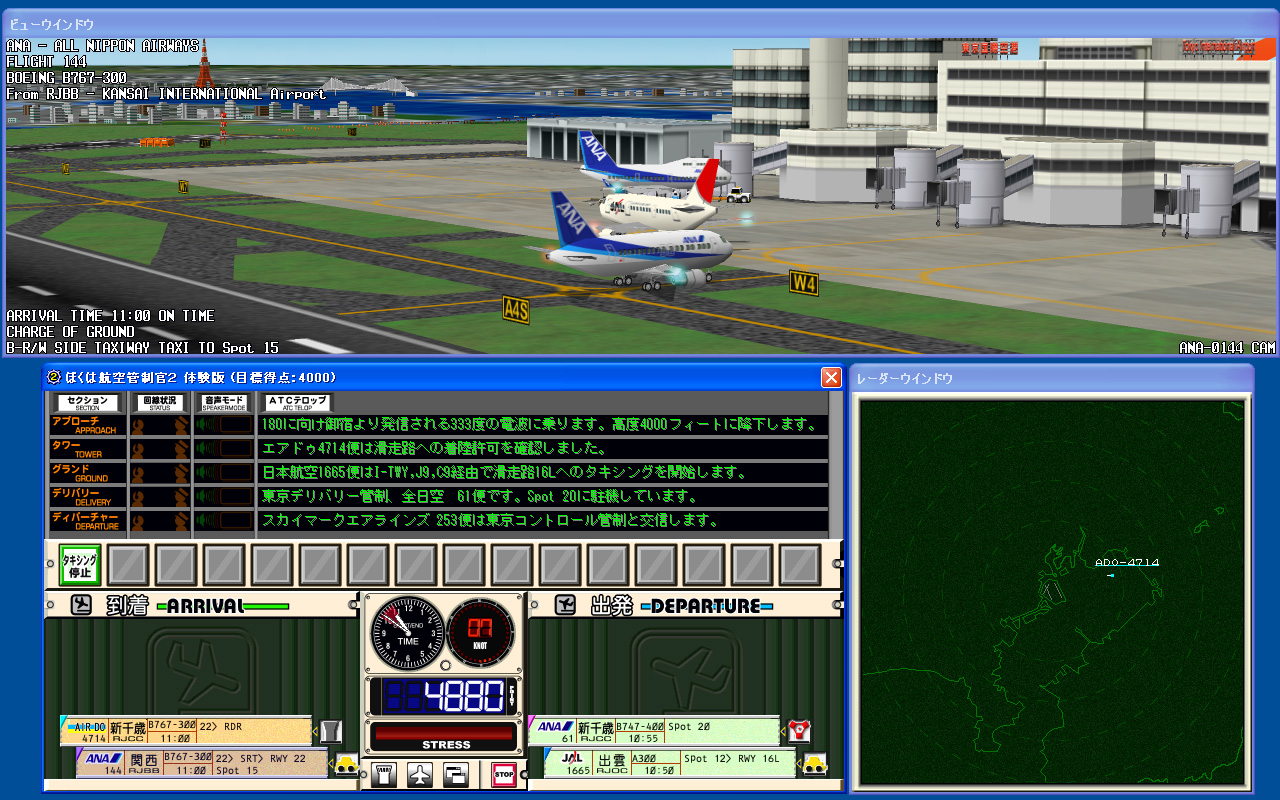Viewport: 1280px width, 800px height.
Task: Click the Approach message about descending to 4000 feet
Action: point(542,424)
